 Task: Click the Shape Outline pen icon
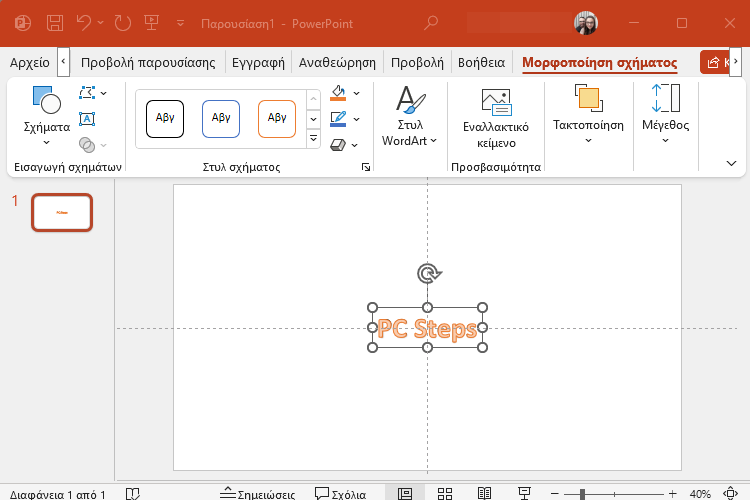(338, 119)
